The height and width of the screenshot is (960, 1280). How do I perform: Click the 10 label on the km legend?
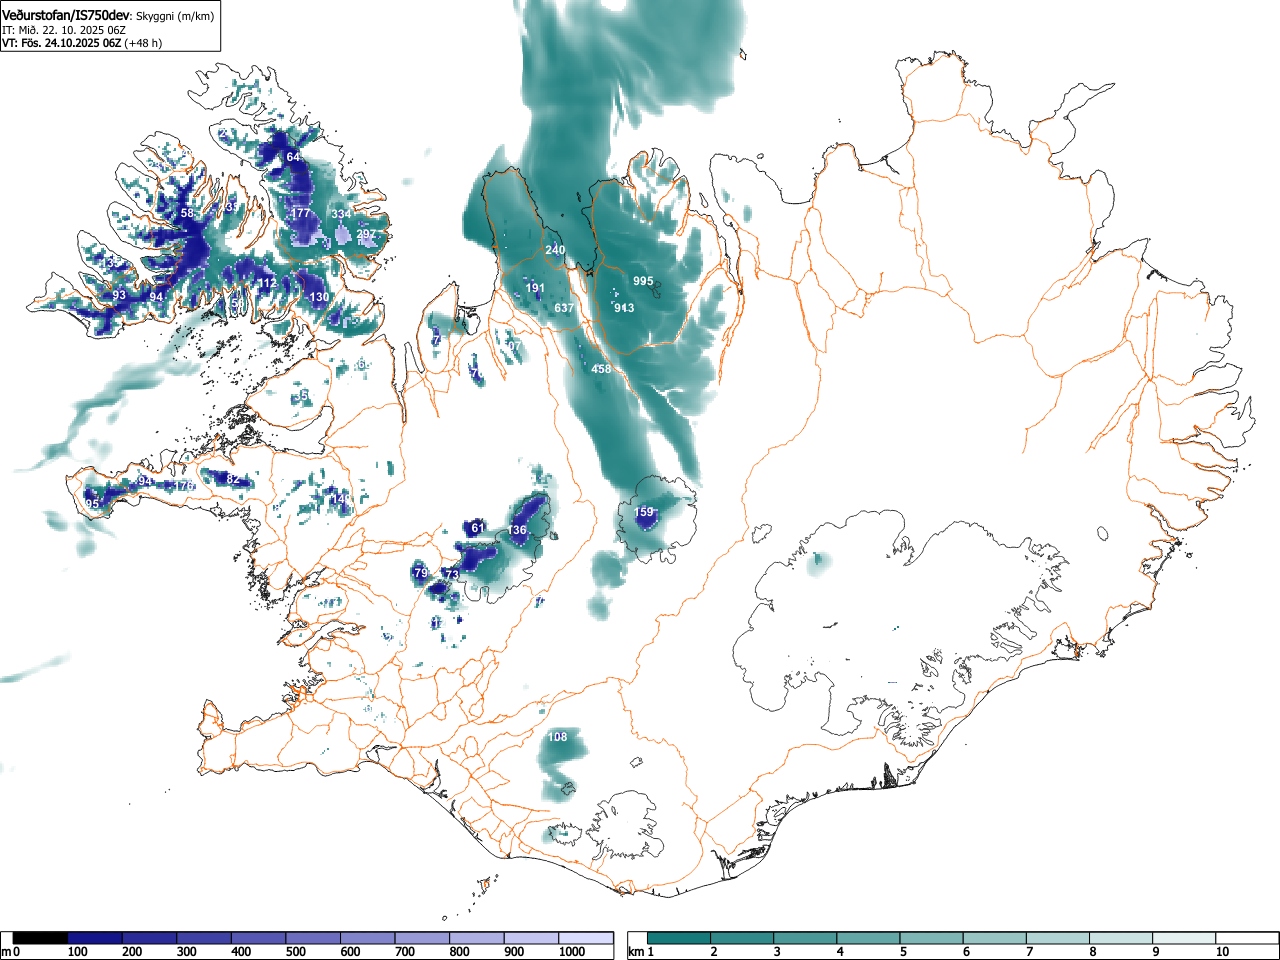[1222, 952]
